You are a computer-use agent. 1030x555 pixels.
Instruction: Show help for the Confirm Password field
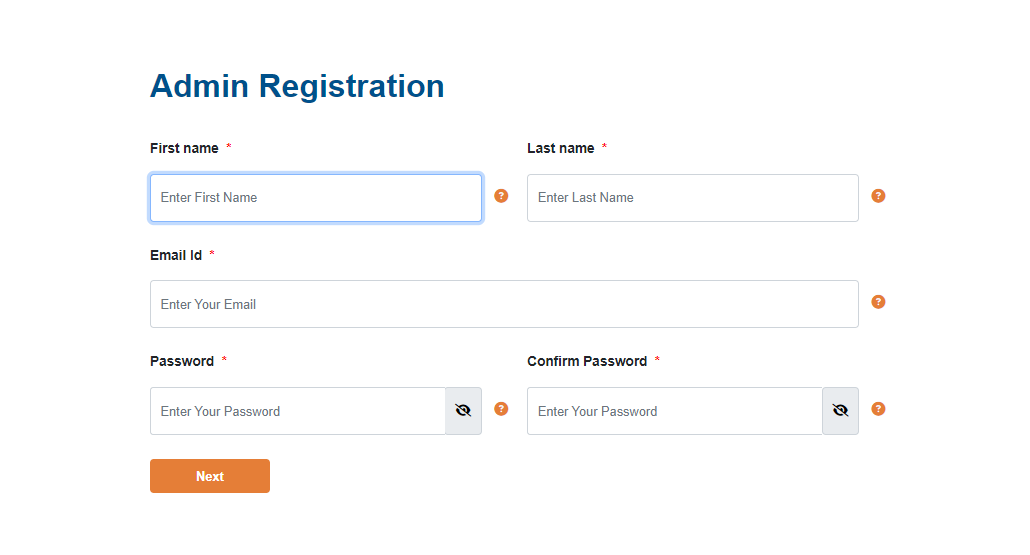tap(878, 409)
